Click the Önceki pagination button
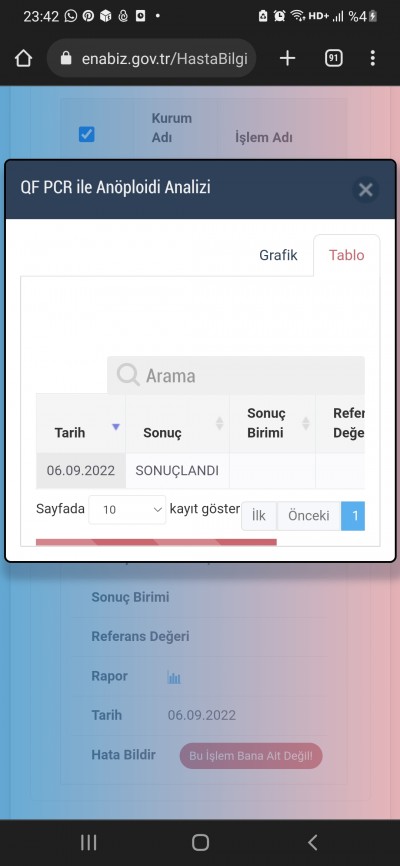This screenshot has width=400, height=866. click(308, 516)
